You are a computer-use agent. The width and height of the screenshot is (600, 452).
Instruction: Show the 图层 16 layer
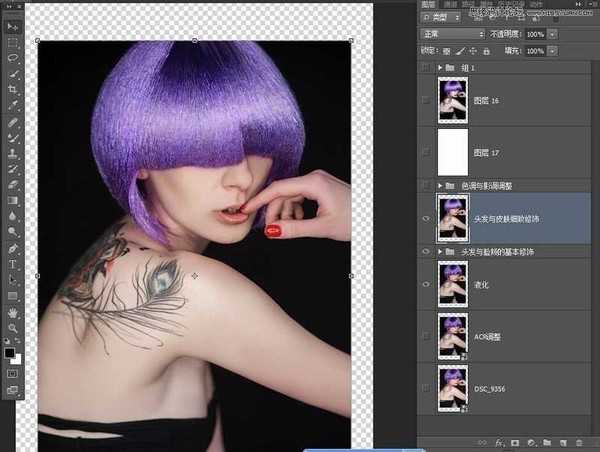point(427,101)
